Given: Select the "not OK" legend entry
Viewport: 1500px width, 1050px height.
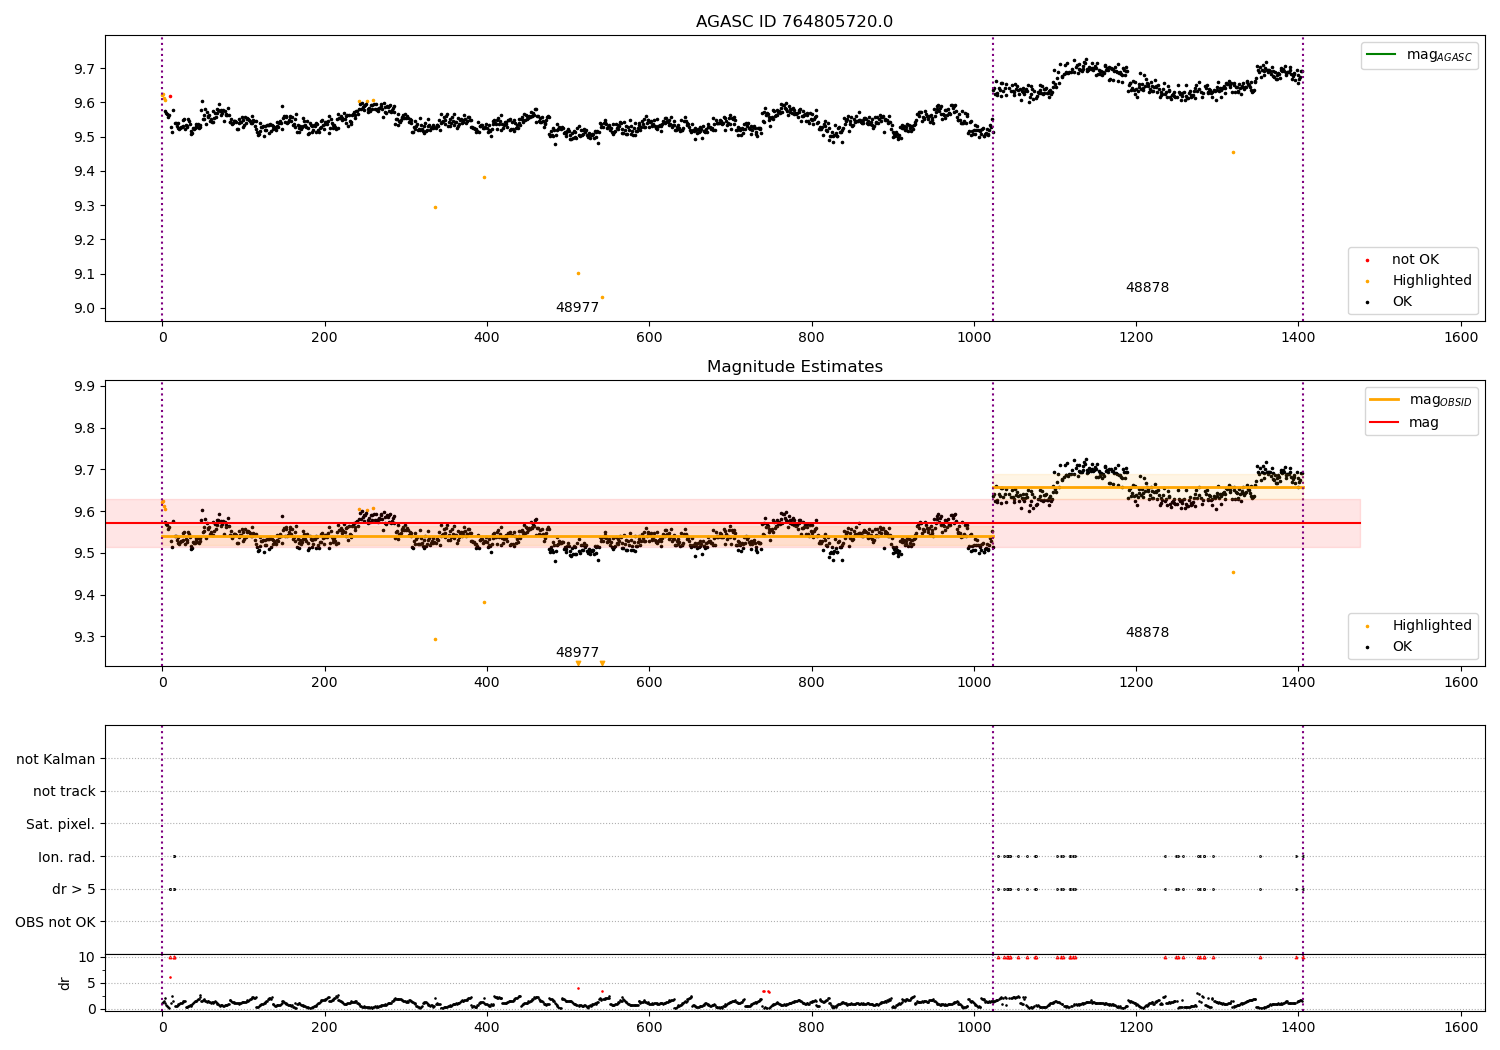Looking at the screenshot, I should pyautogui.click(x=1415, y=260).
